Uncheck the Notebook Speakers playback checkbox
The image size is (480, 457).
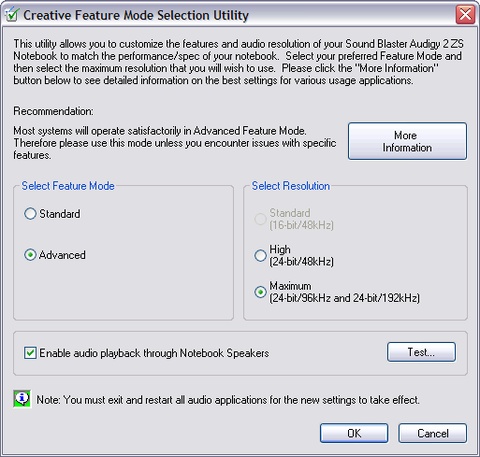[30, 353]
